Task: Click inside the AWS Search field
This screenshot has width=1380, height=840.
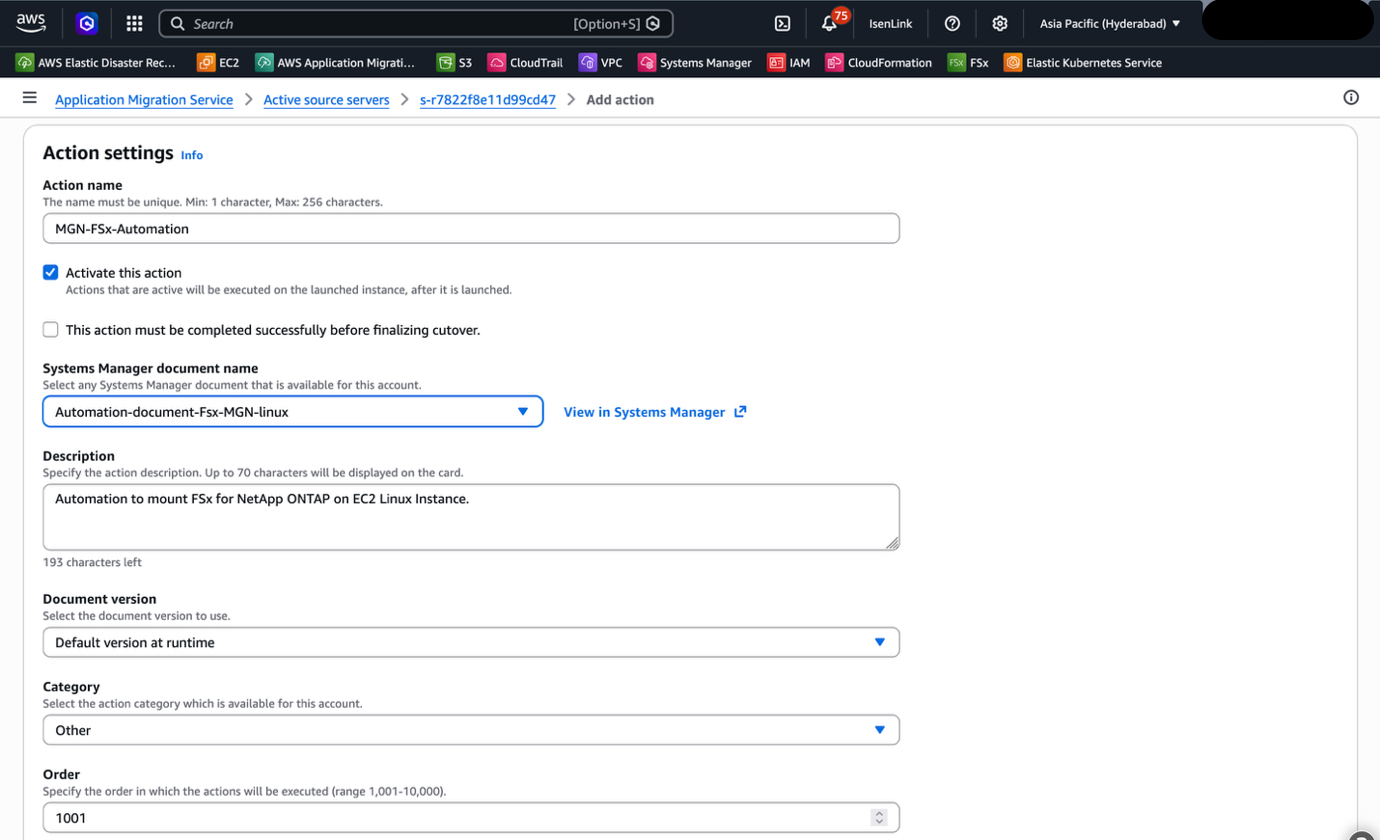Action: pos(415,23)
